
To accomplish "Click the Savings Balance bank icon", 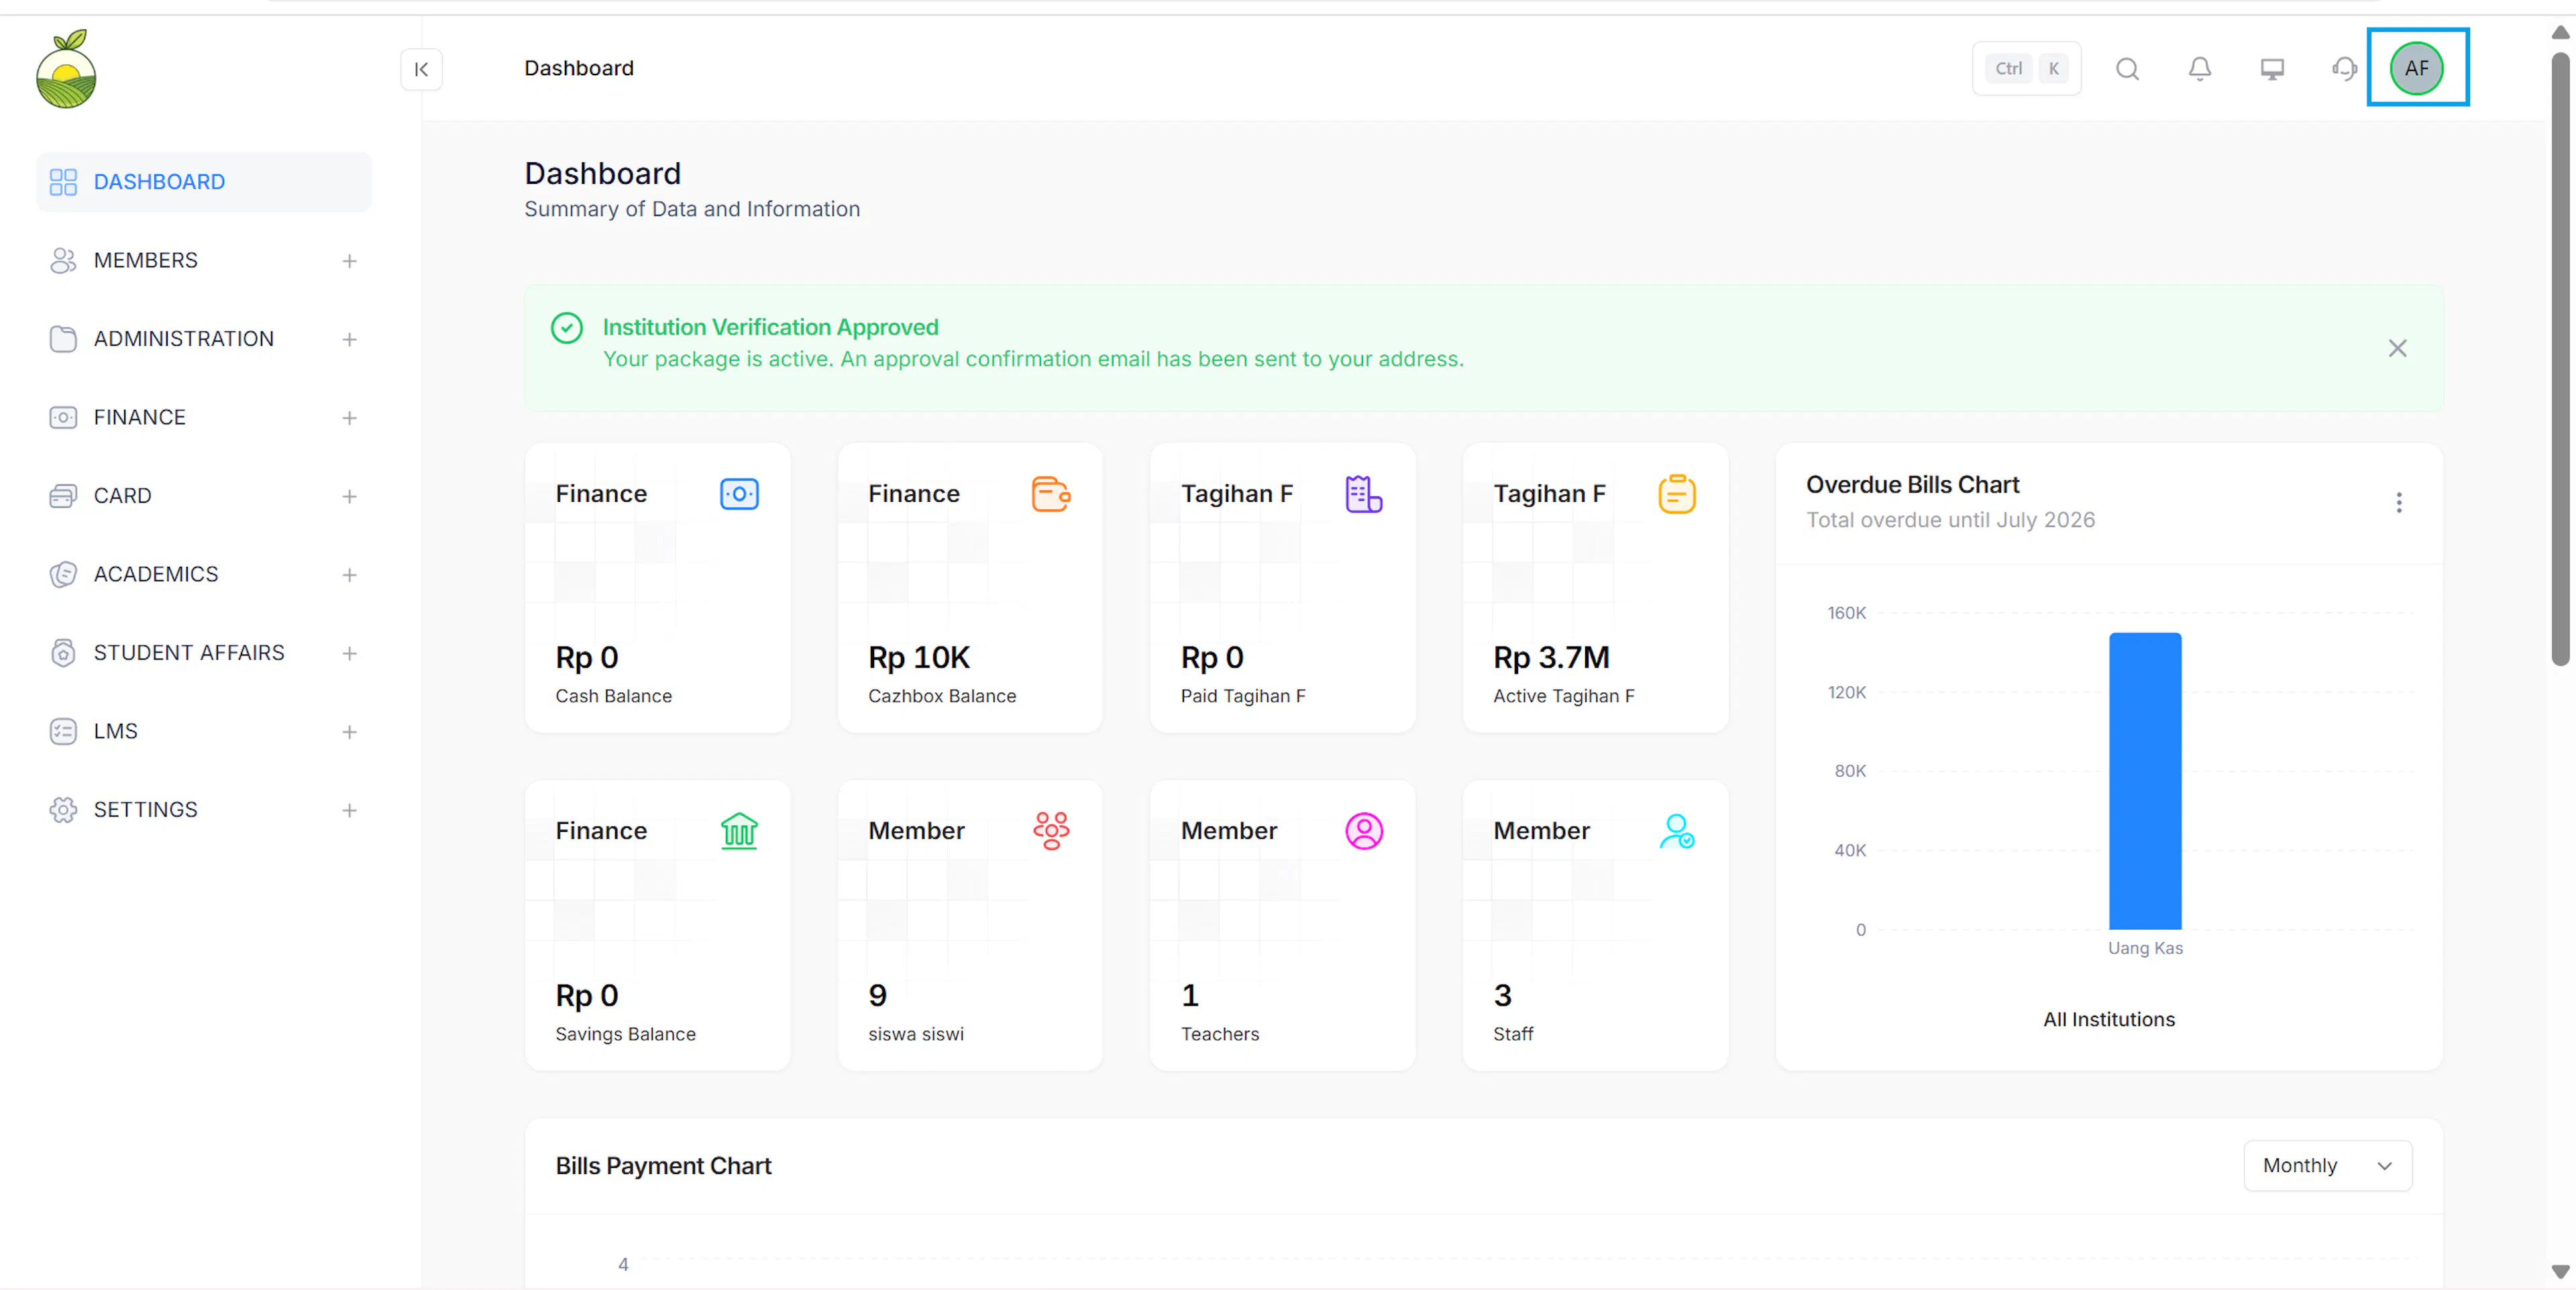I will tap(739, 831).
